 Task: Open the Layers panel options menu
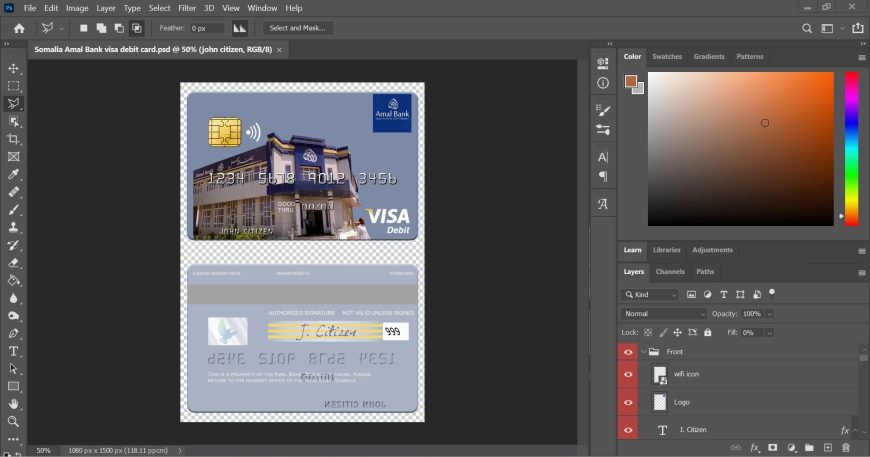[862, 272]
